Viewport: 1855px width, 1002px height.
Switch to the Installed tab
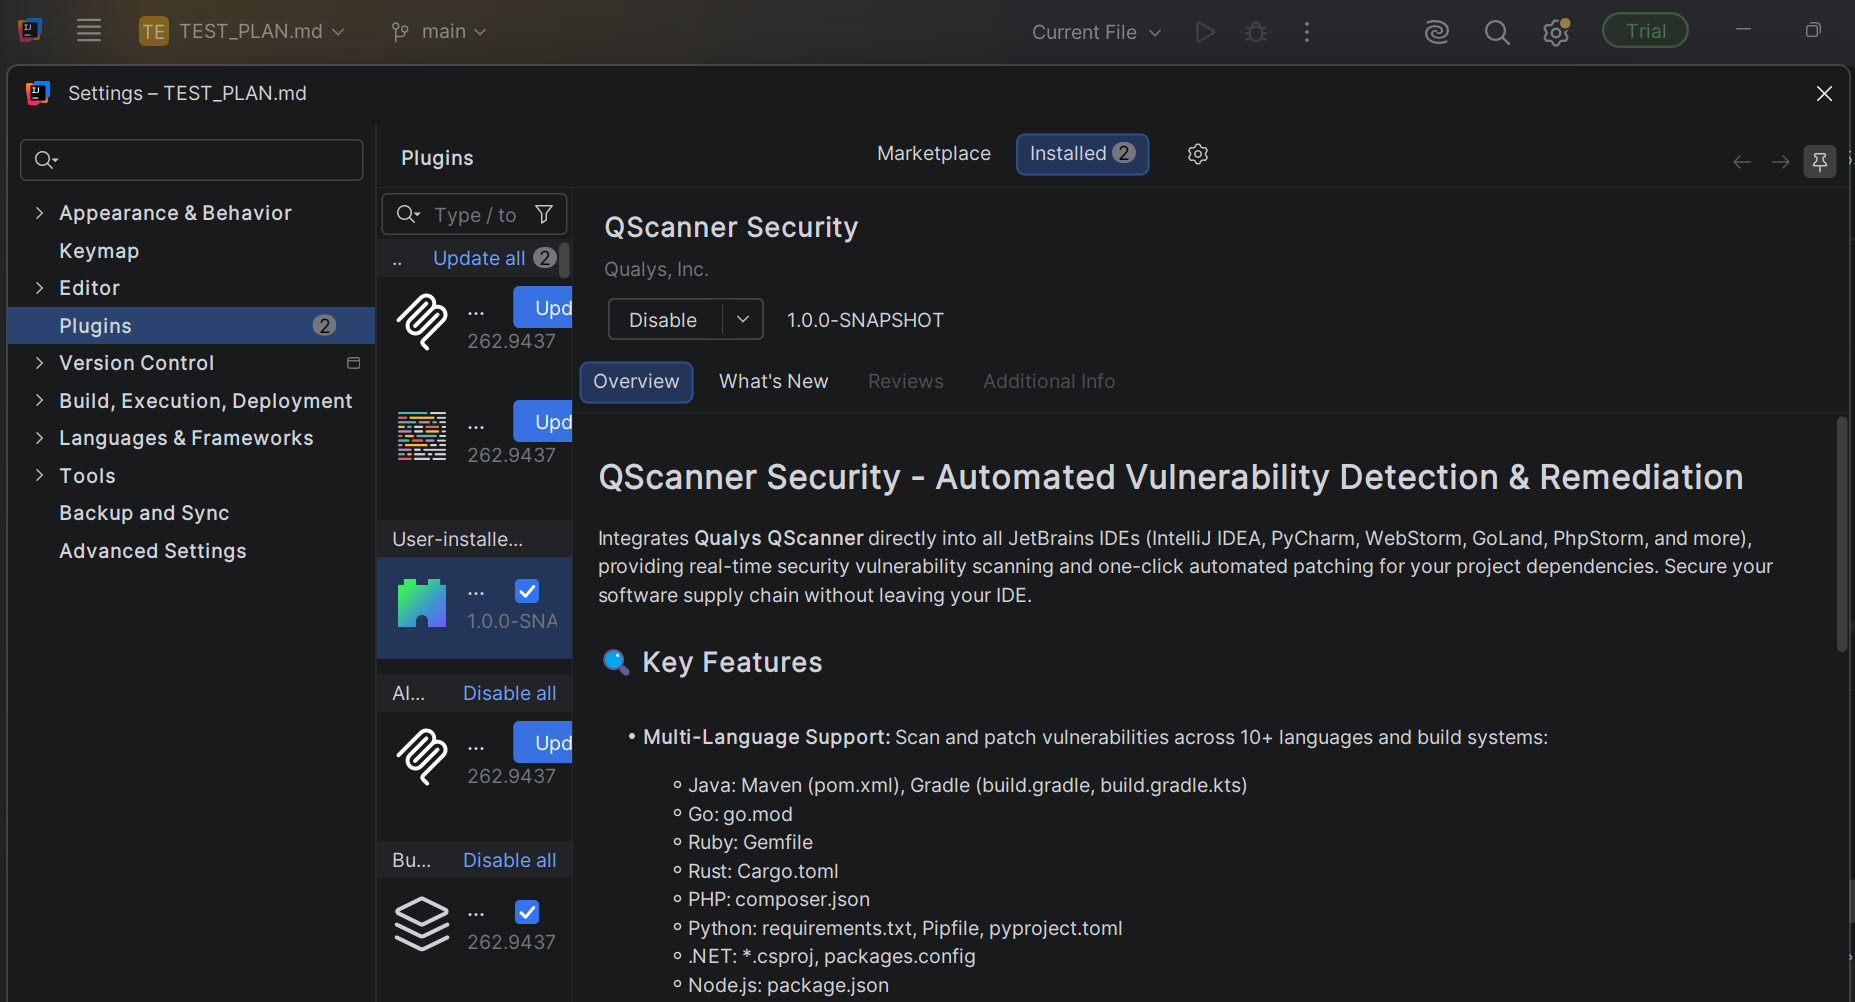click(1082, 154)
